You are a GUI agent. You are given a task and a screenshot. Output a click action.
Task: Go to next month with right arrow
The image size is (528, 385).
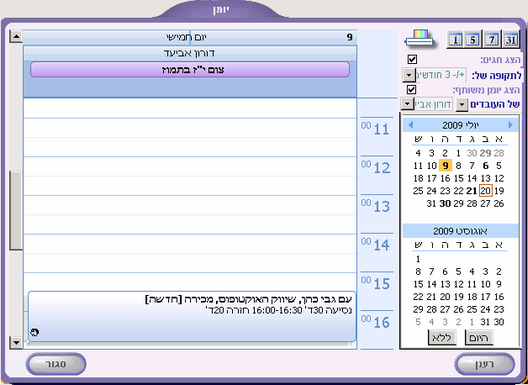pyautogui.click(x=510, y=125)
